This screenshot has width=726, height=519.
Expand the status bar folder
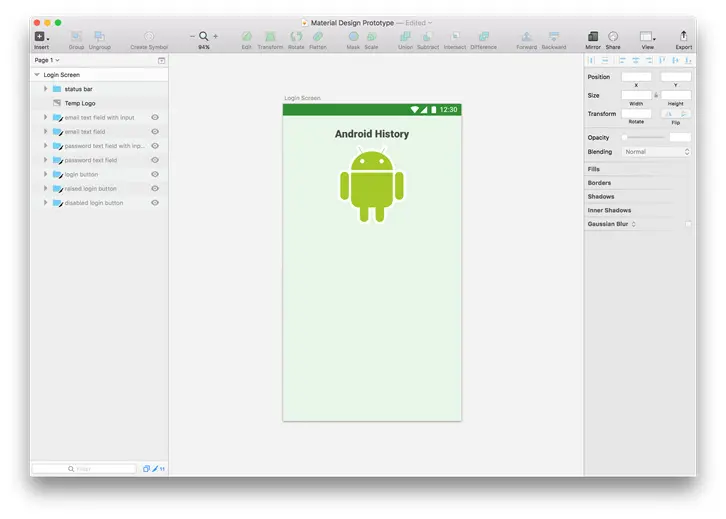coord(45,89)
